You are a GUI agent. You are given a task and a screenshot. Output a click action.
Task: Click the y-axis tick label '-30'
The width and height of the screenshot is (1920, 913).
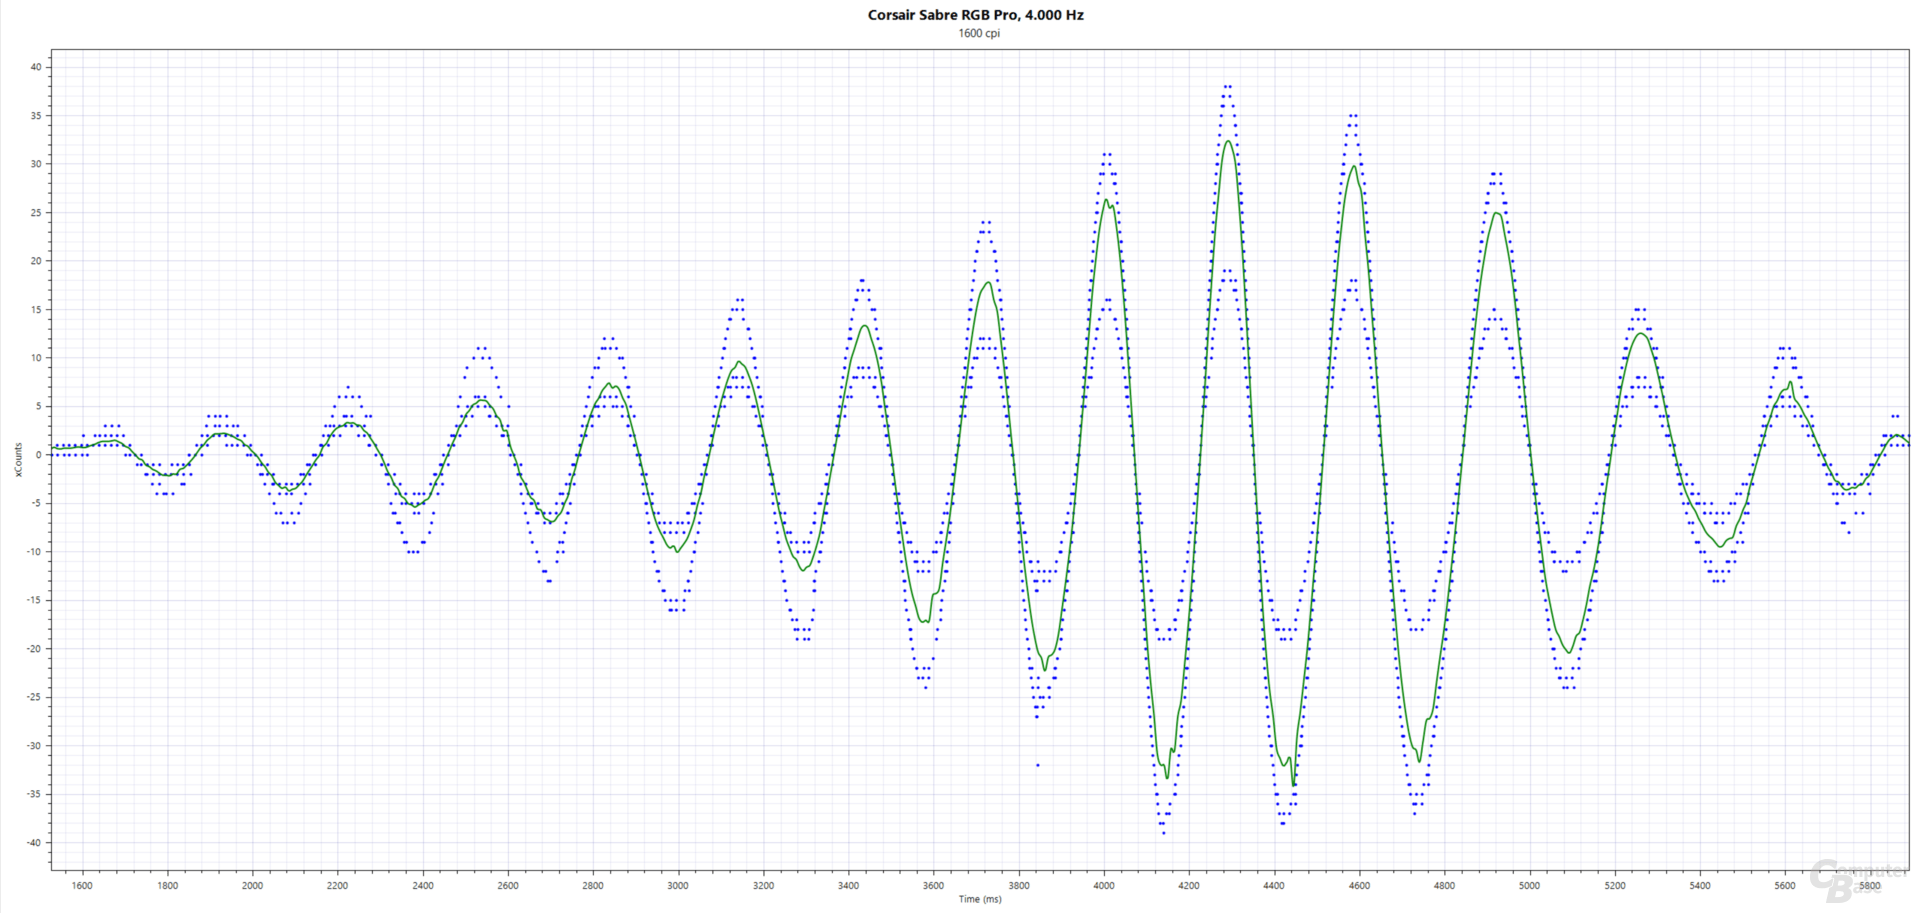coord(34,746)
